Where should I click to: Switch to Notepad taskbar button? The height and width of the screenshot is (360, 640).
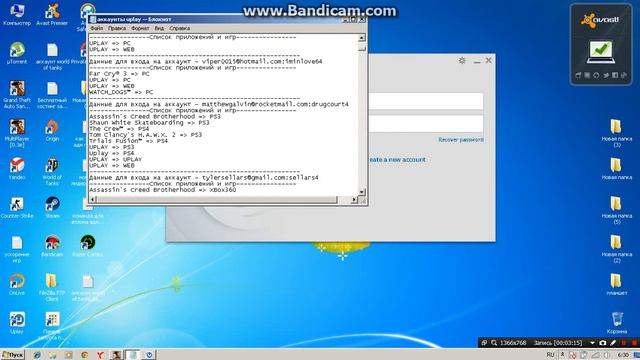click(132, 355)
